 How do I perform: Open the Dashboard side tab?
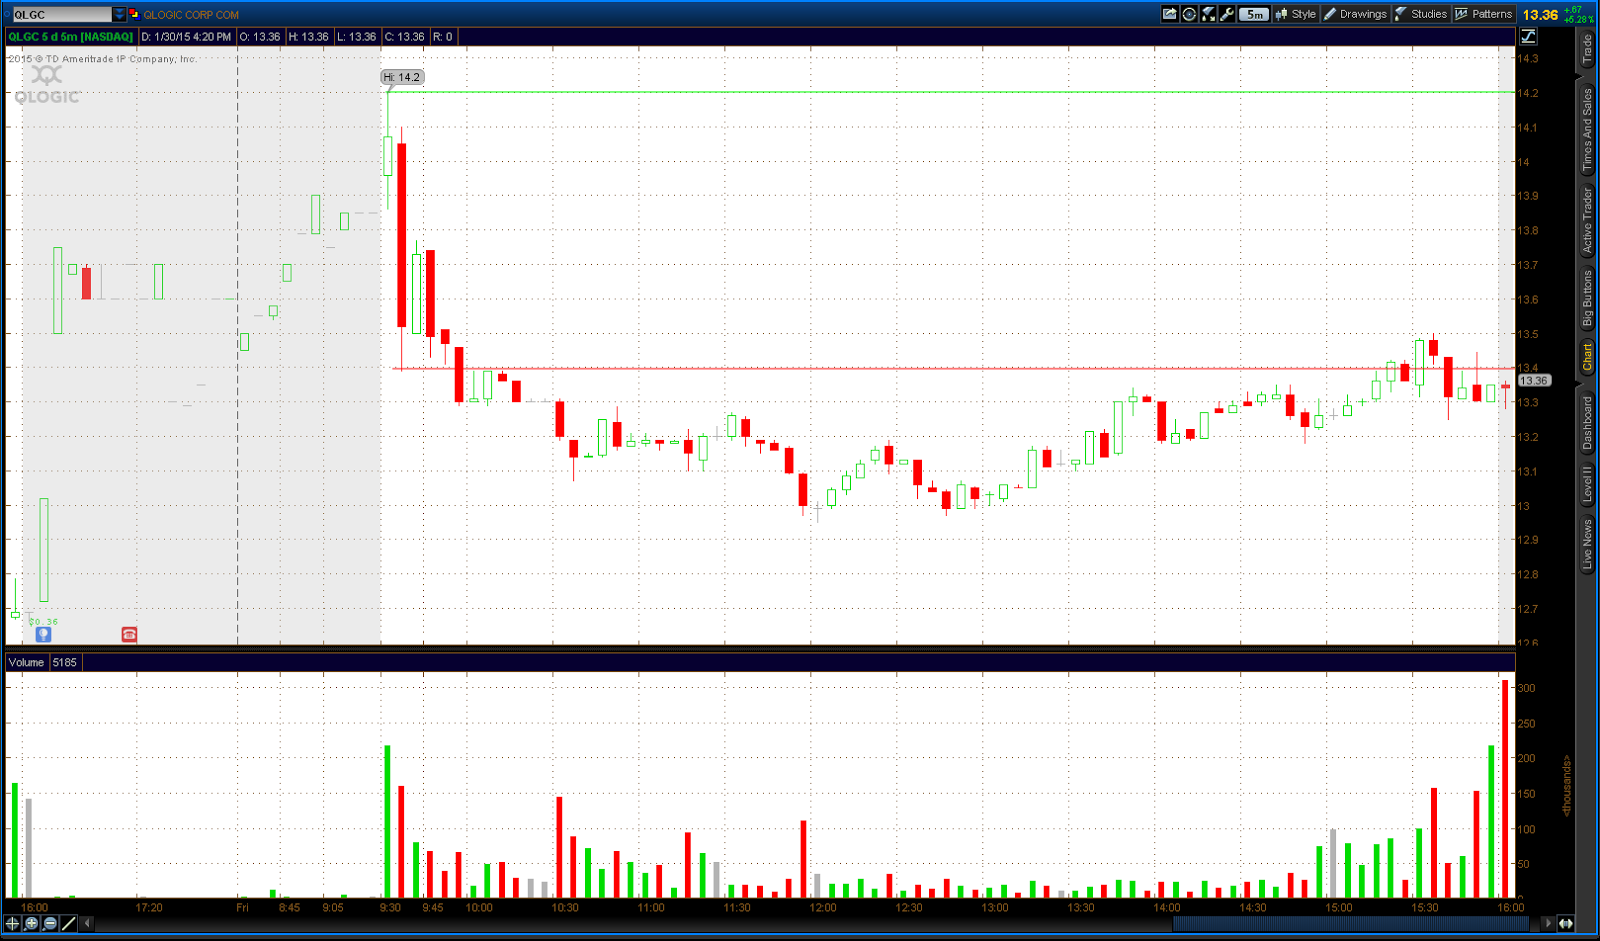click(1587, 423)
